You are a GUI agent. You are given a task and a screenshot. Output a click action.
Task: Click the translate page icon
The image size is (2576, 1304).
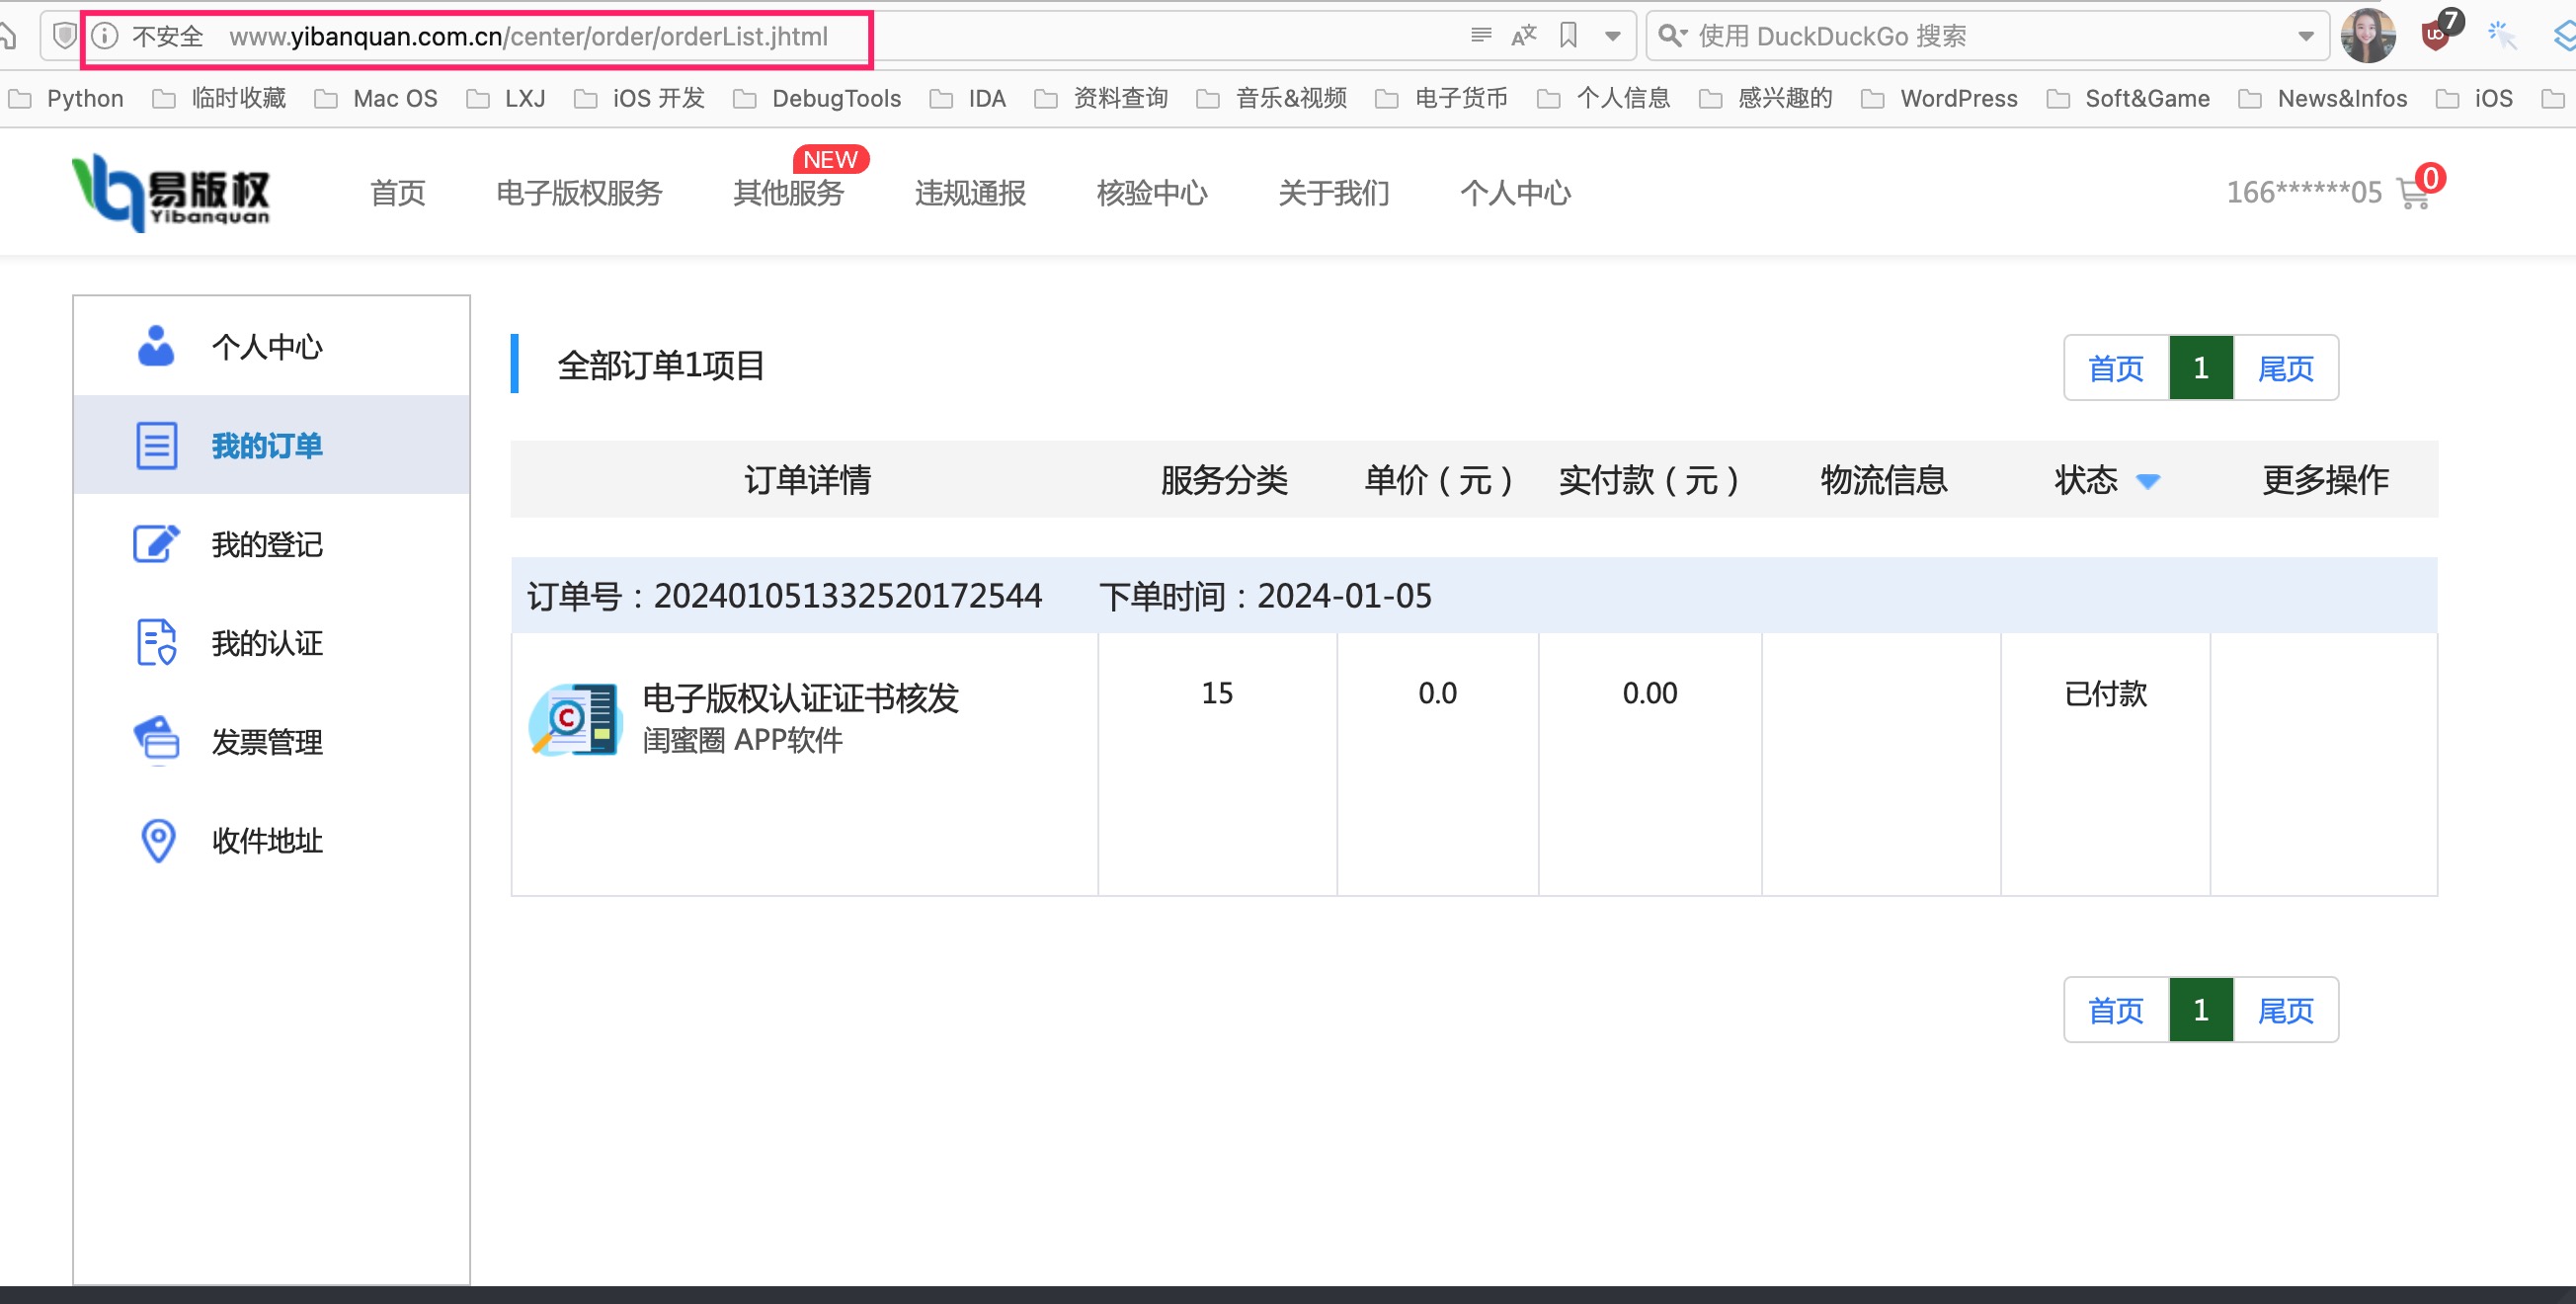(1524, 36)
